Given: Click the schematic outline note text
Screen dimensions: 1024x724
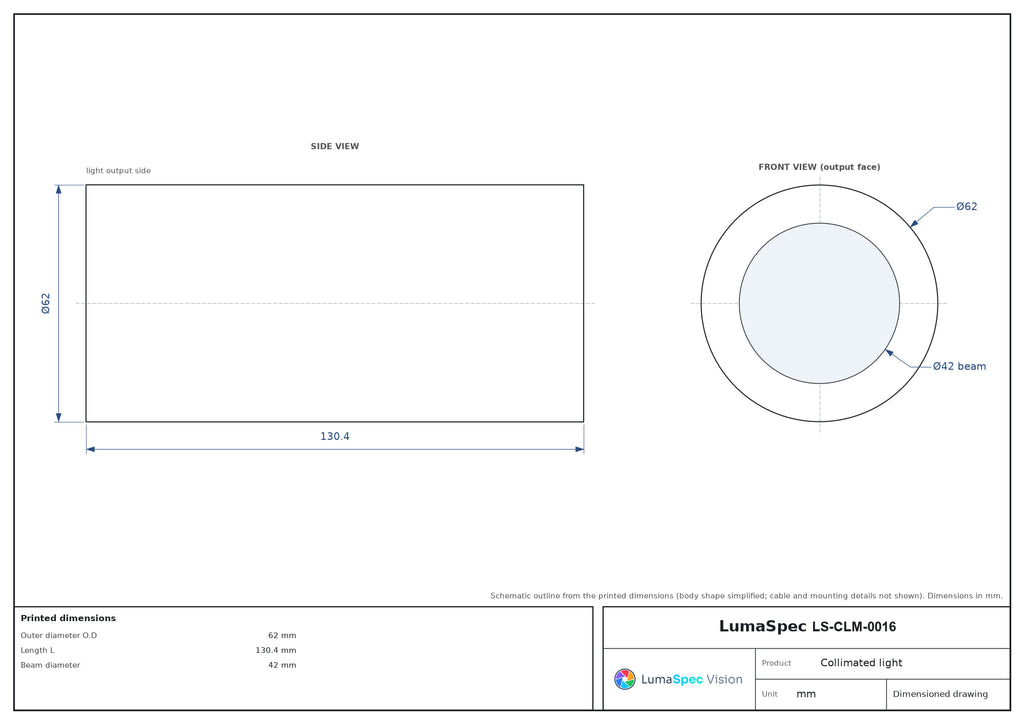Looking at the screenshot, I should coord(746,595).
